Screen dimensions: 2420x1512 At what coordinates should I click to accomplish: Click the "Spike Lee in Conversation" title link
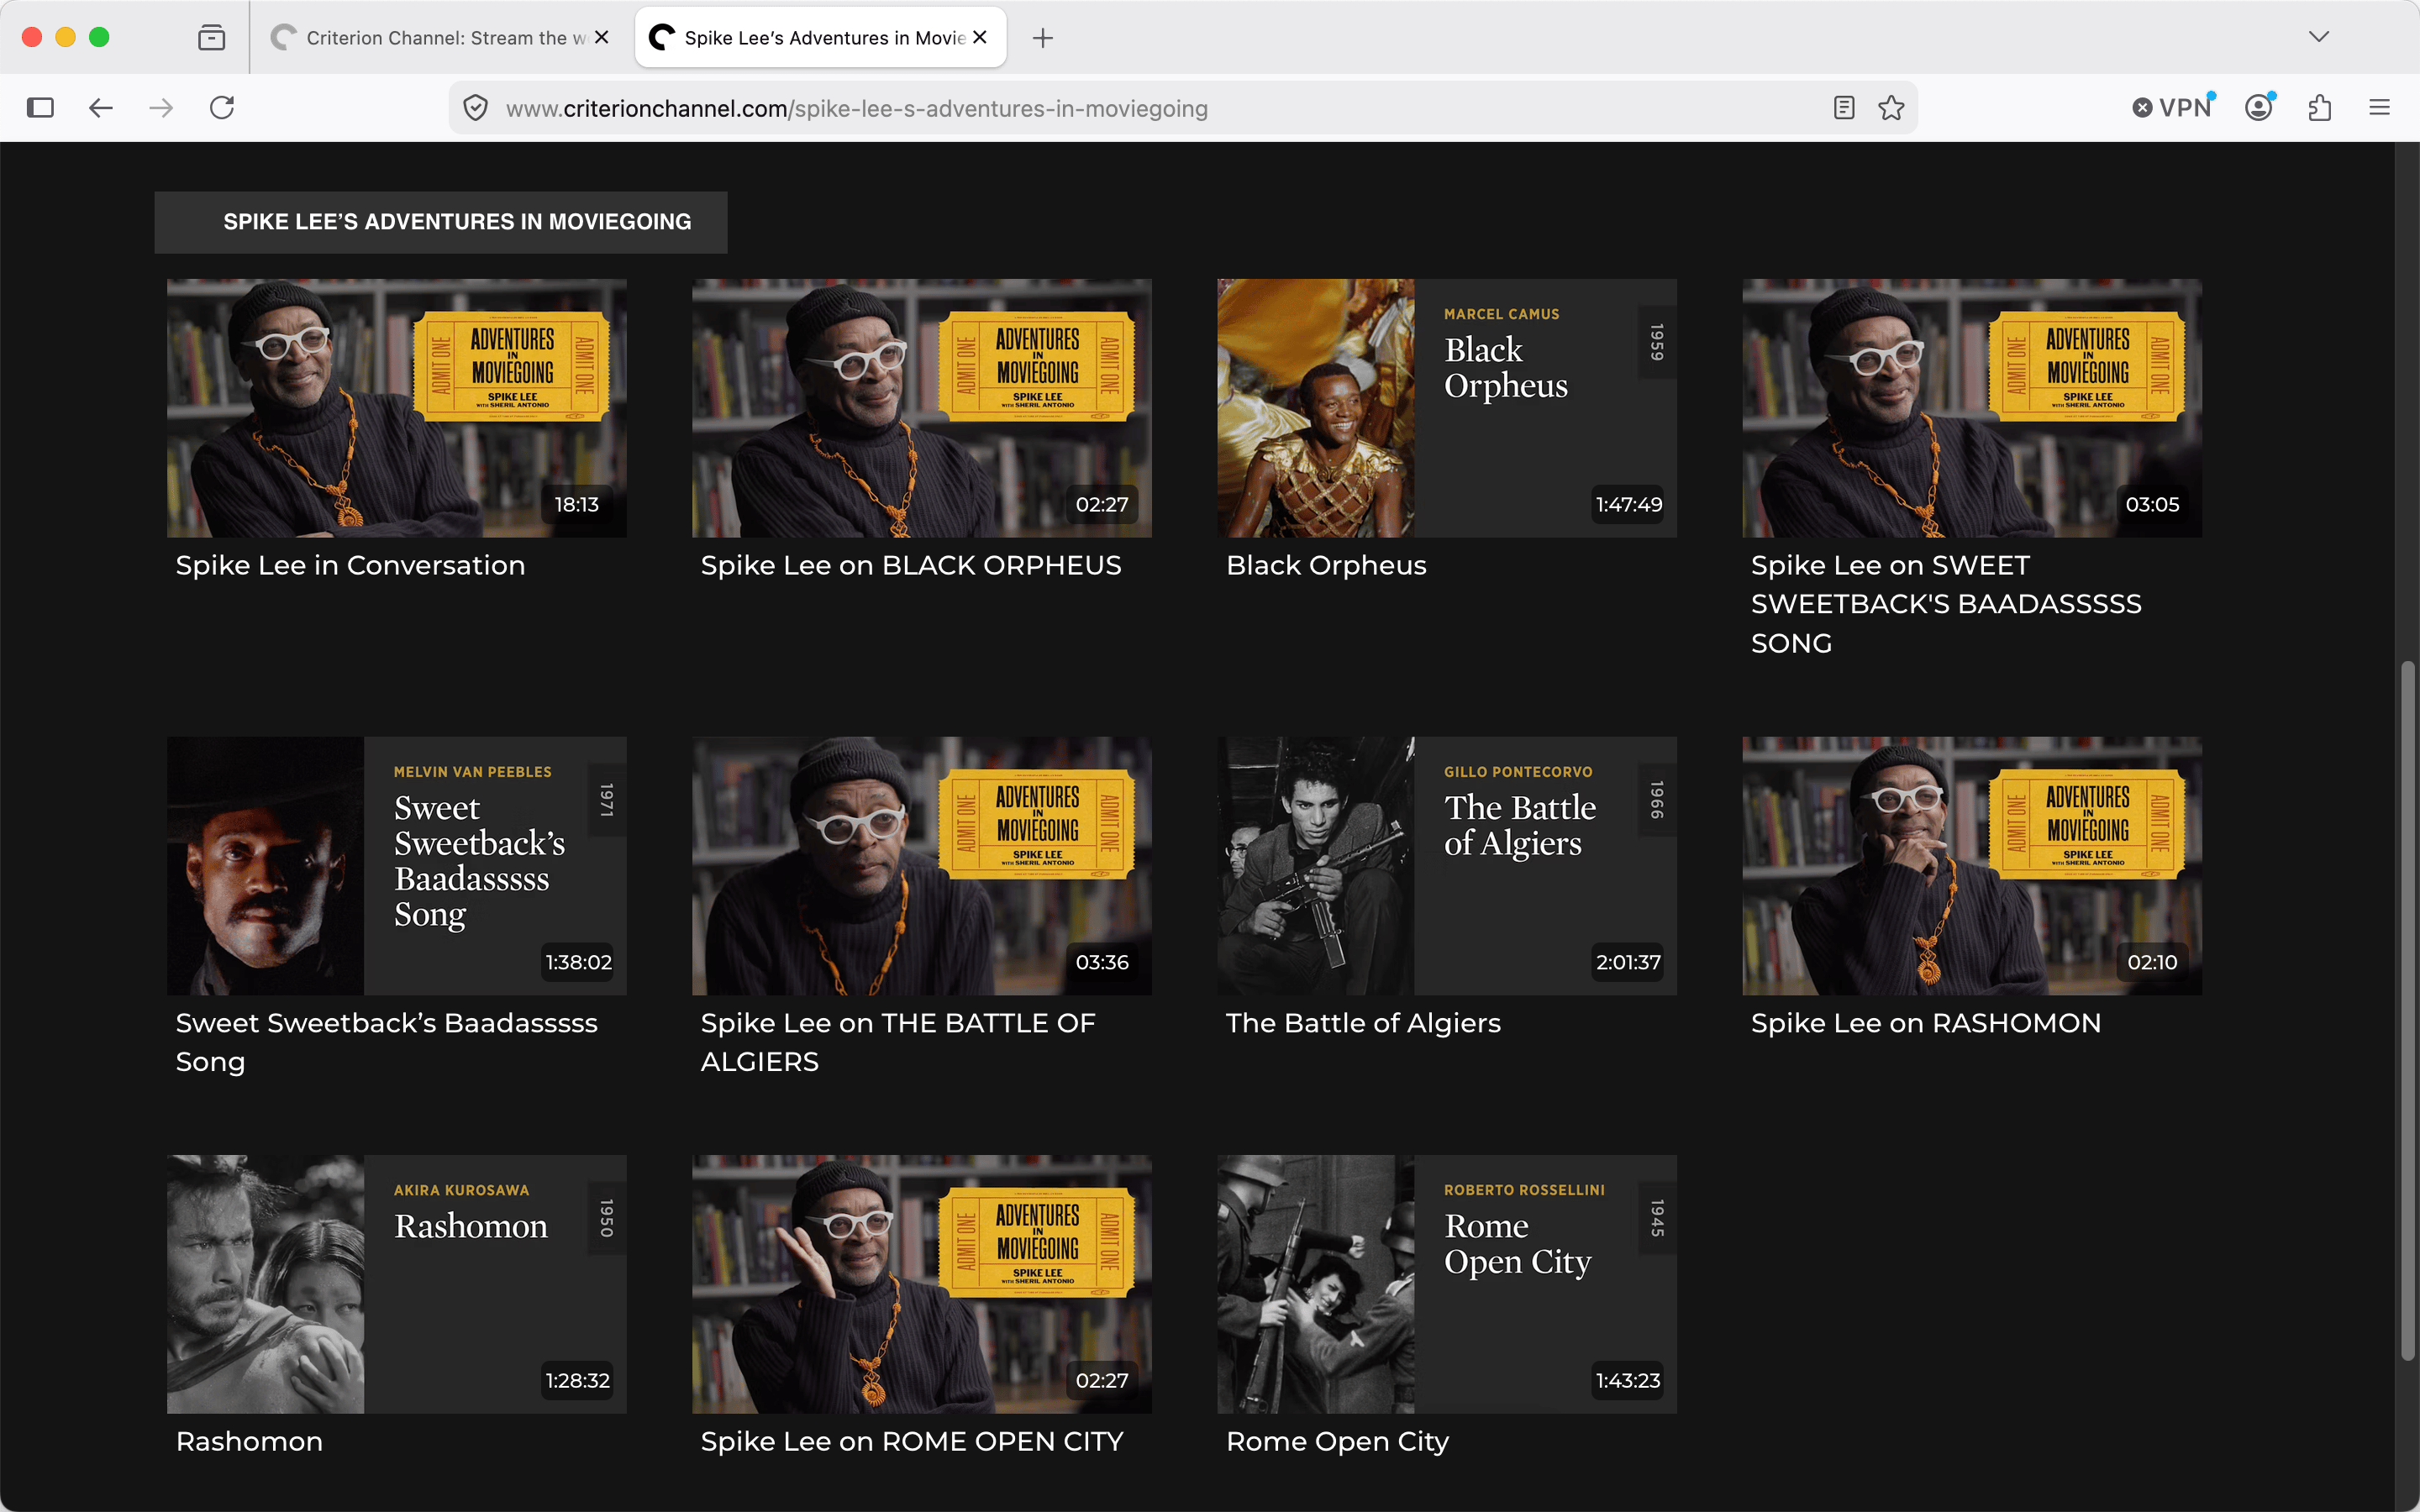point(350,566)
